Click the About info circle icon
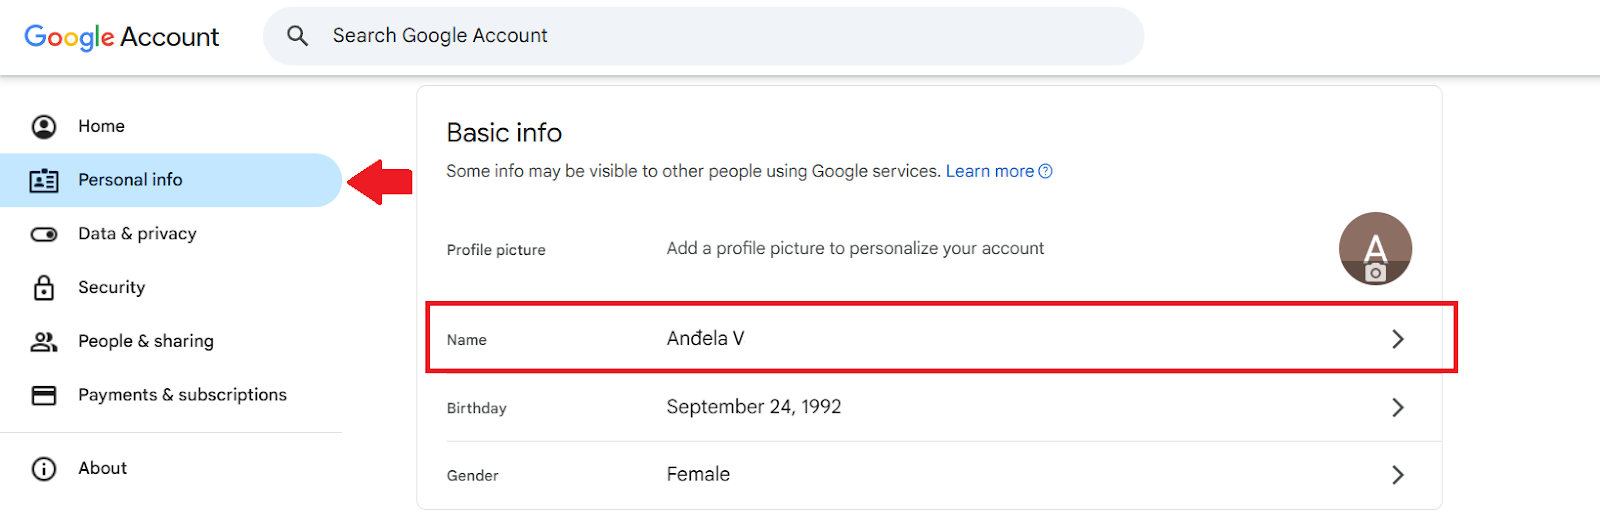This screenshot has width=1600, height=514. pos(44,468)
